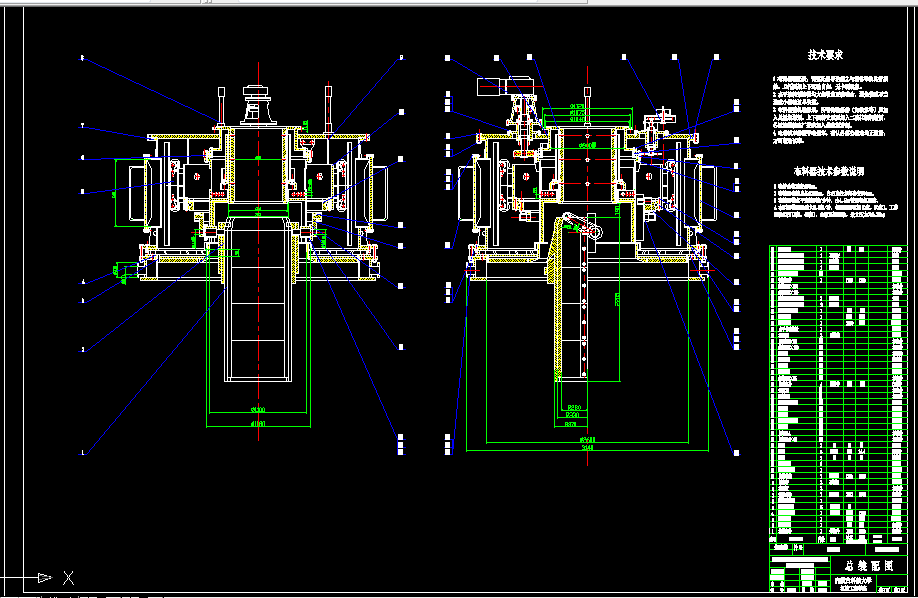Viewport: 918px width, 598px height.
Task: Select the 布料器技术参数说明 heading text
Action: tap(828, 172)
